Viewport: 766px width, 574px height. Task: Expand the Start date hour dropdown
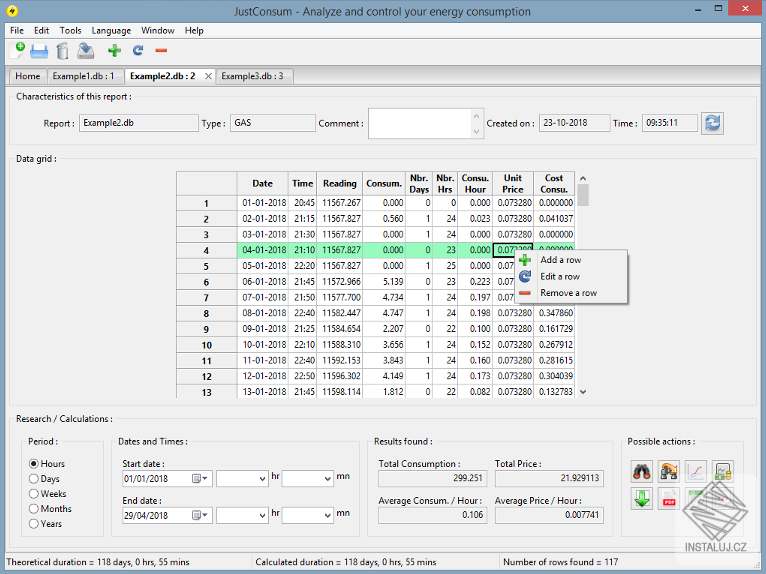262,479
